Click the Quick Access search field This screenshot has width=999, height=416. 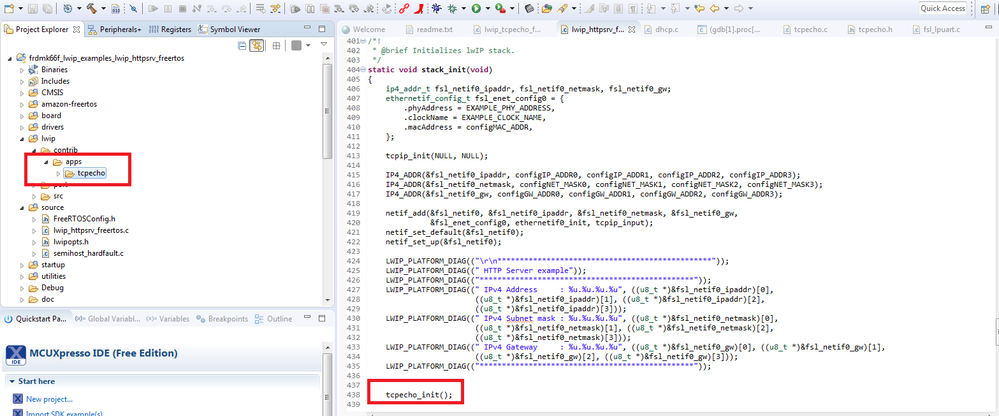click(x=943, y=8)
